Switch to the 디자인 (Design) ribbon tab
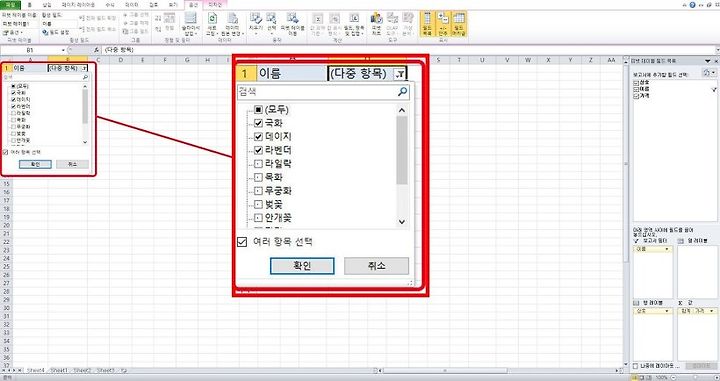Screen dimensions: 720x381 pos(214,5)
